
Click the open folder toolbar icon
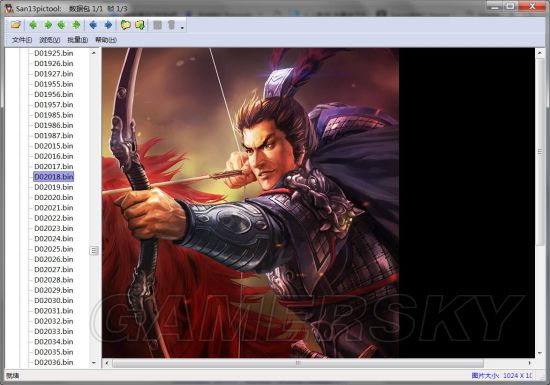tap(15, 25)
